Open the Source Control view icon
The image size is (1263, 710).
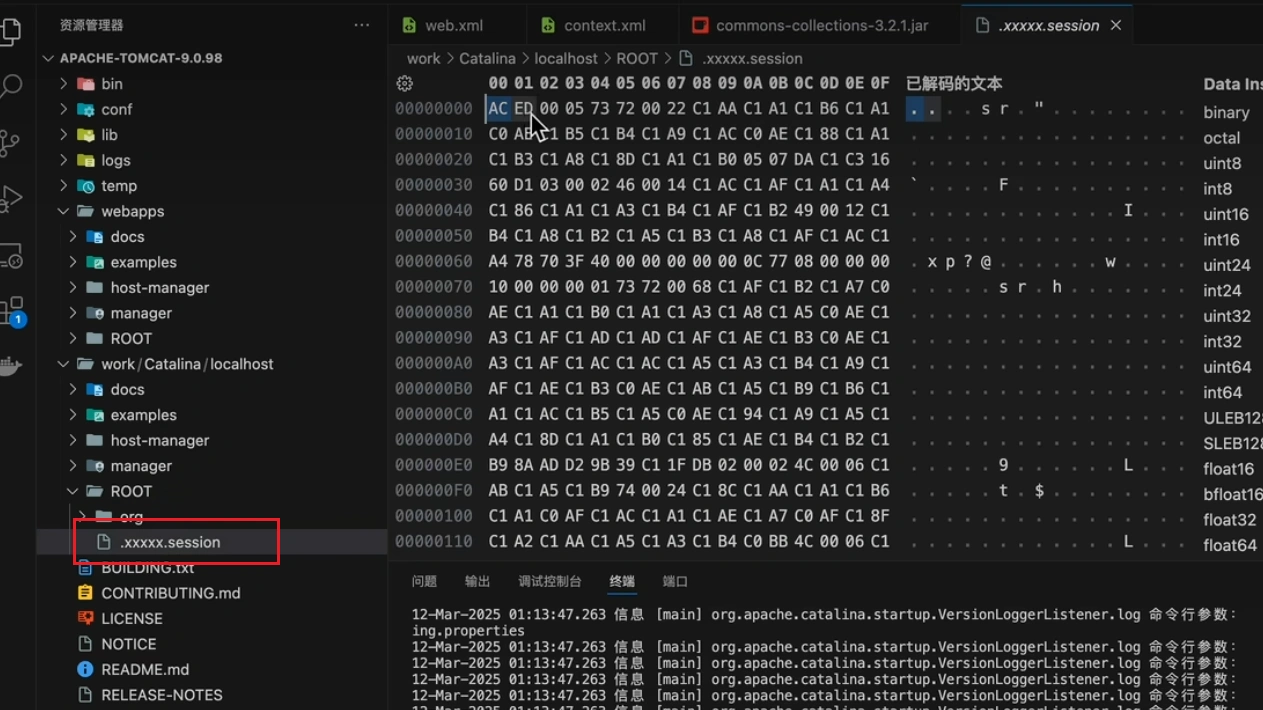click(11, 143)
